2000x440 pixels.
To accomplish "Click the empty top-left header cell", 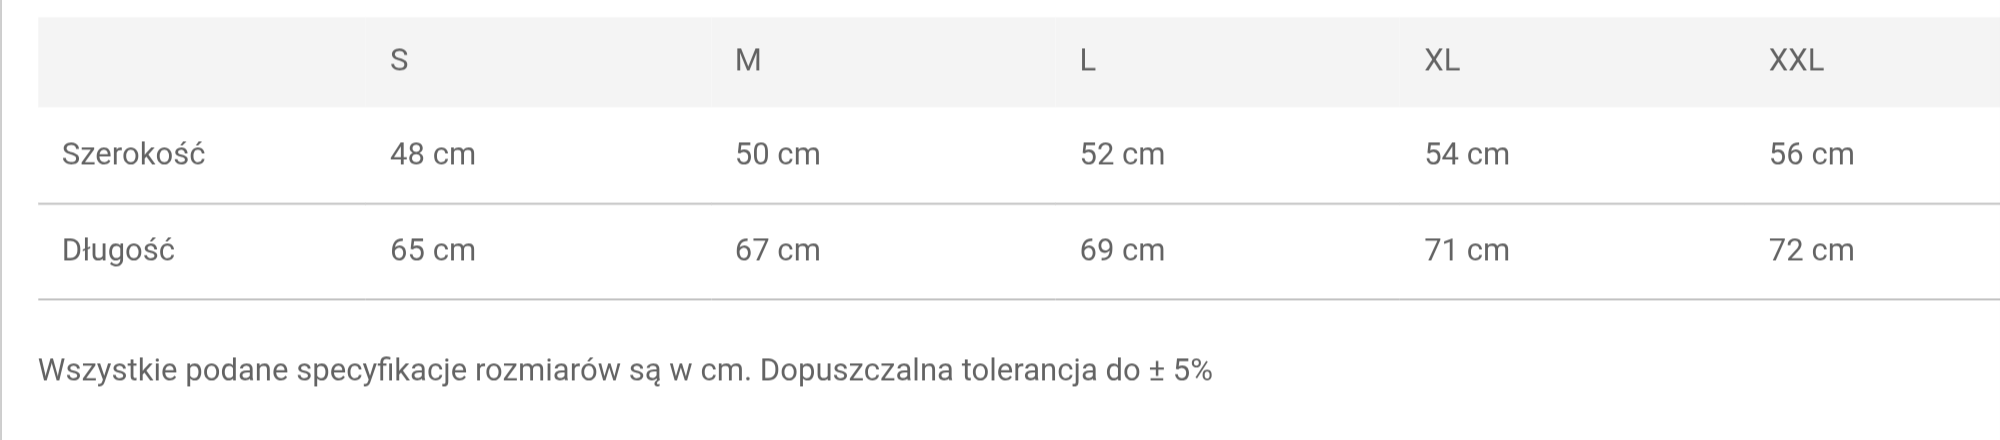I will tap(200, 61).
